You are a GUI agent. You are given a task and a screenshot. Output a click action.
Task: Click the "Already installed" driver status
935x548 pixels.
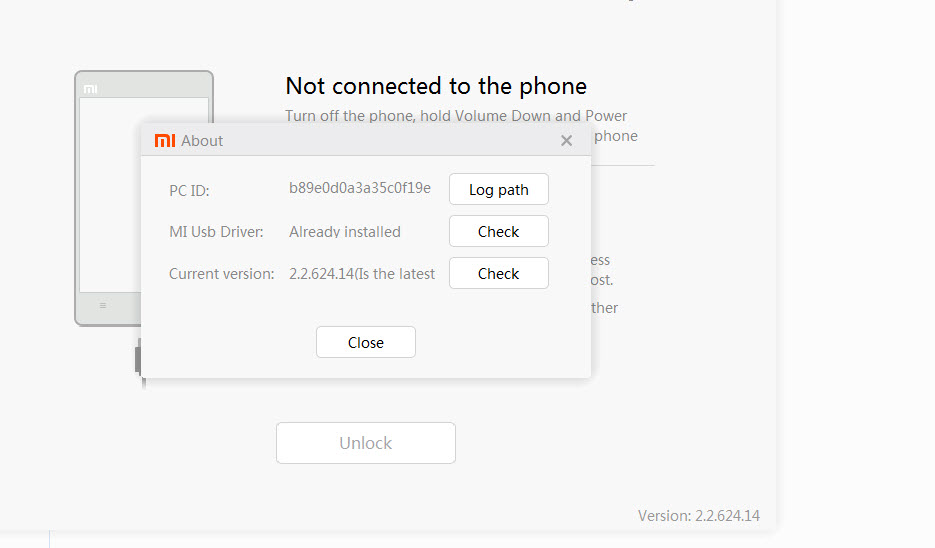point(344,232)
